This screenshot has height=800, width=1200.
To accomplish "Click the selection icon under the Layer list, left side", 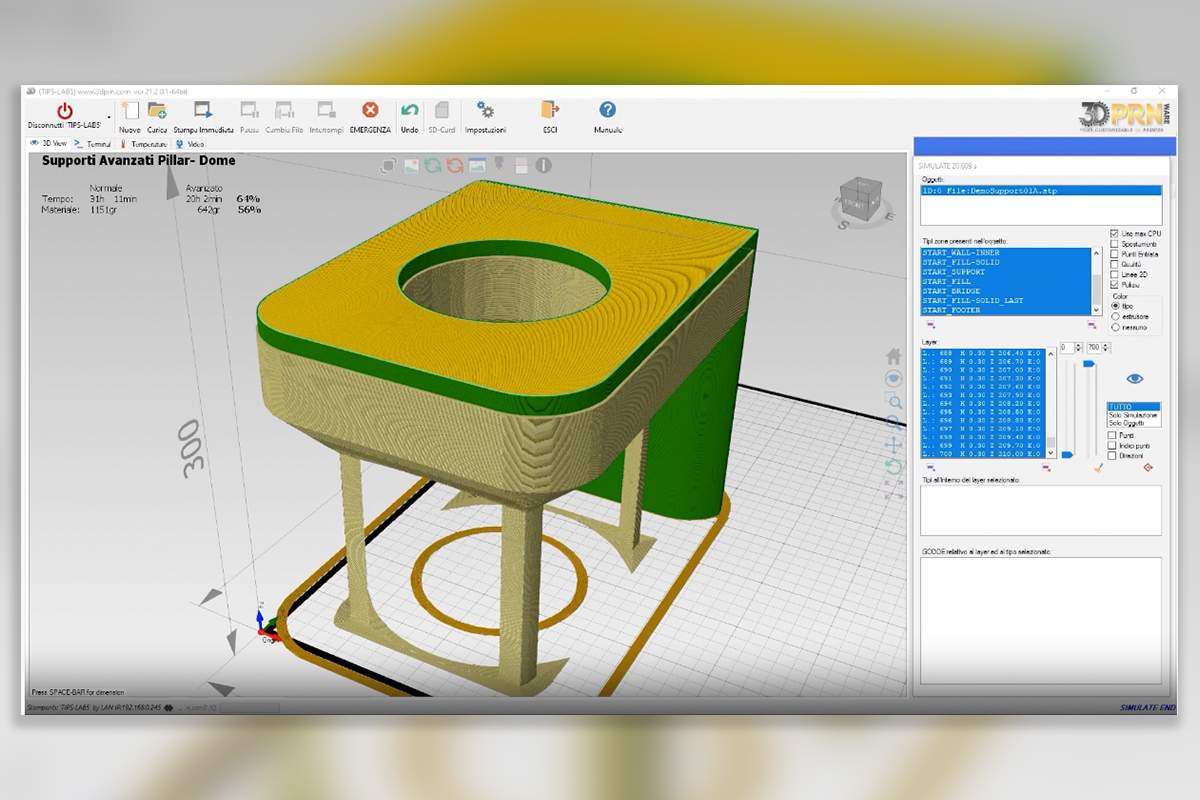I will click(x=931, y=467).
